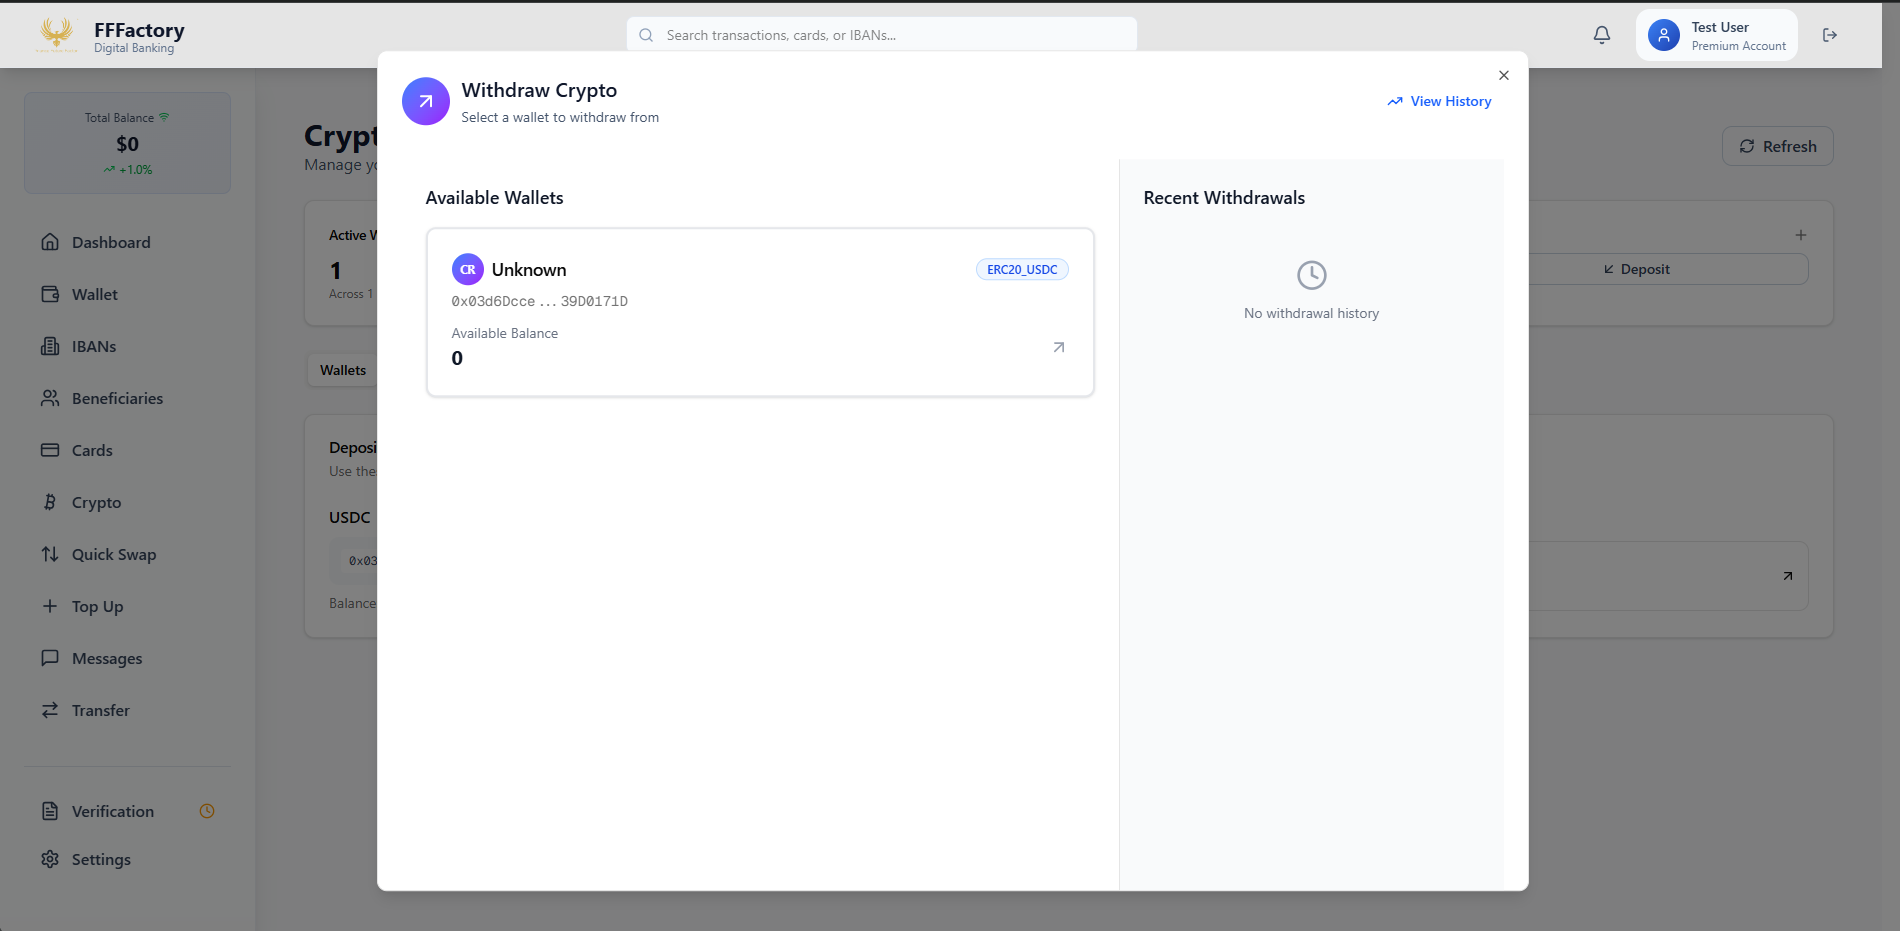Click the FFFactory eagle logo
Image resolution: width=1900 pixels, height=931 pixels.
point(57,35)
